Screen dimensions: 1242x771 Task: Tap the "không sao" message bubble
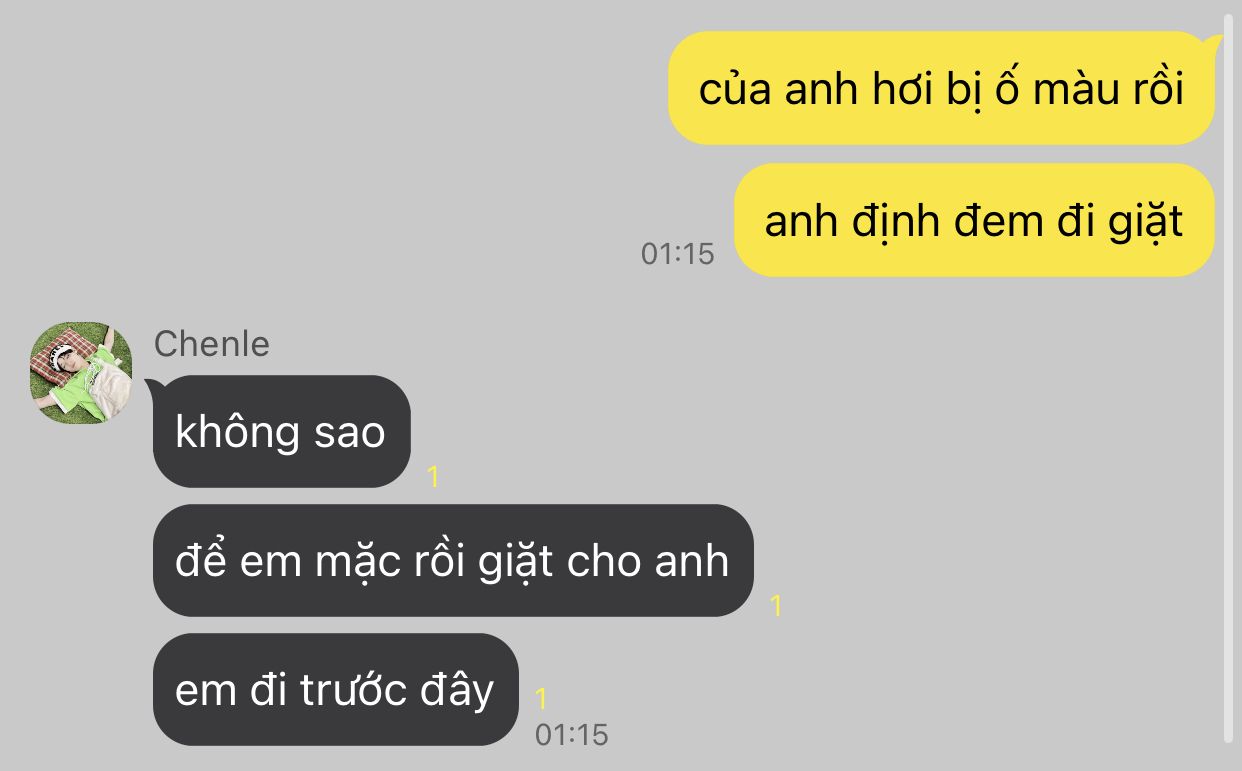point(281,432)
